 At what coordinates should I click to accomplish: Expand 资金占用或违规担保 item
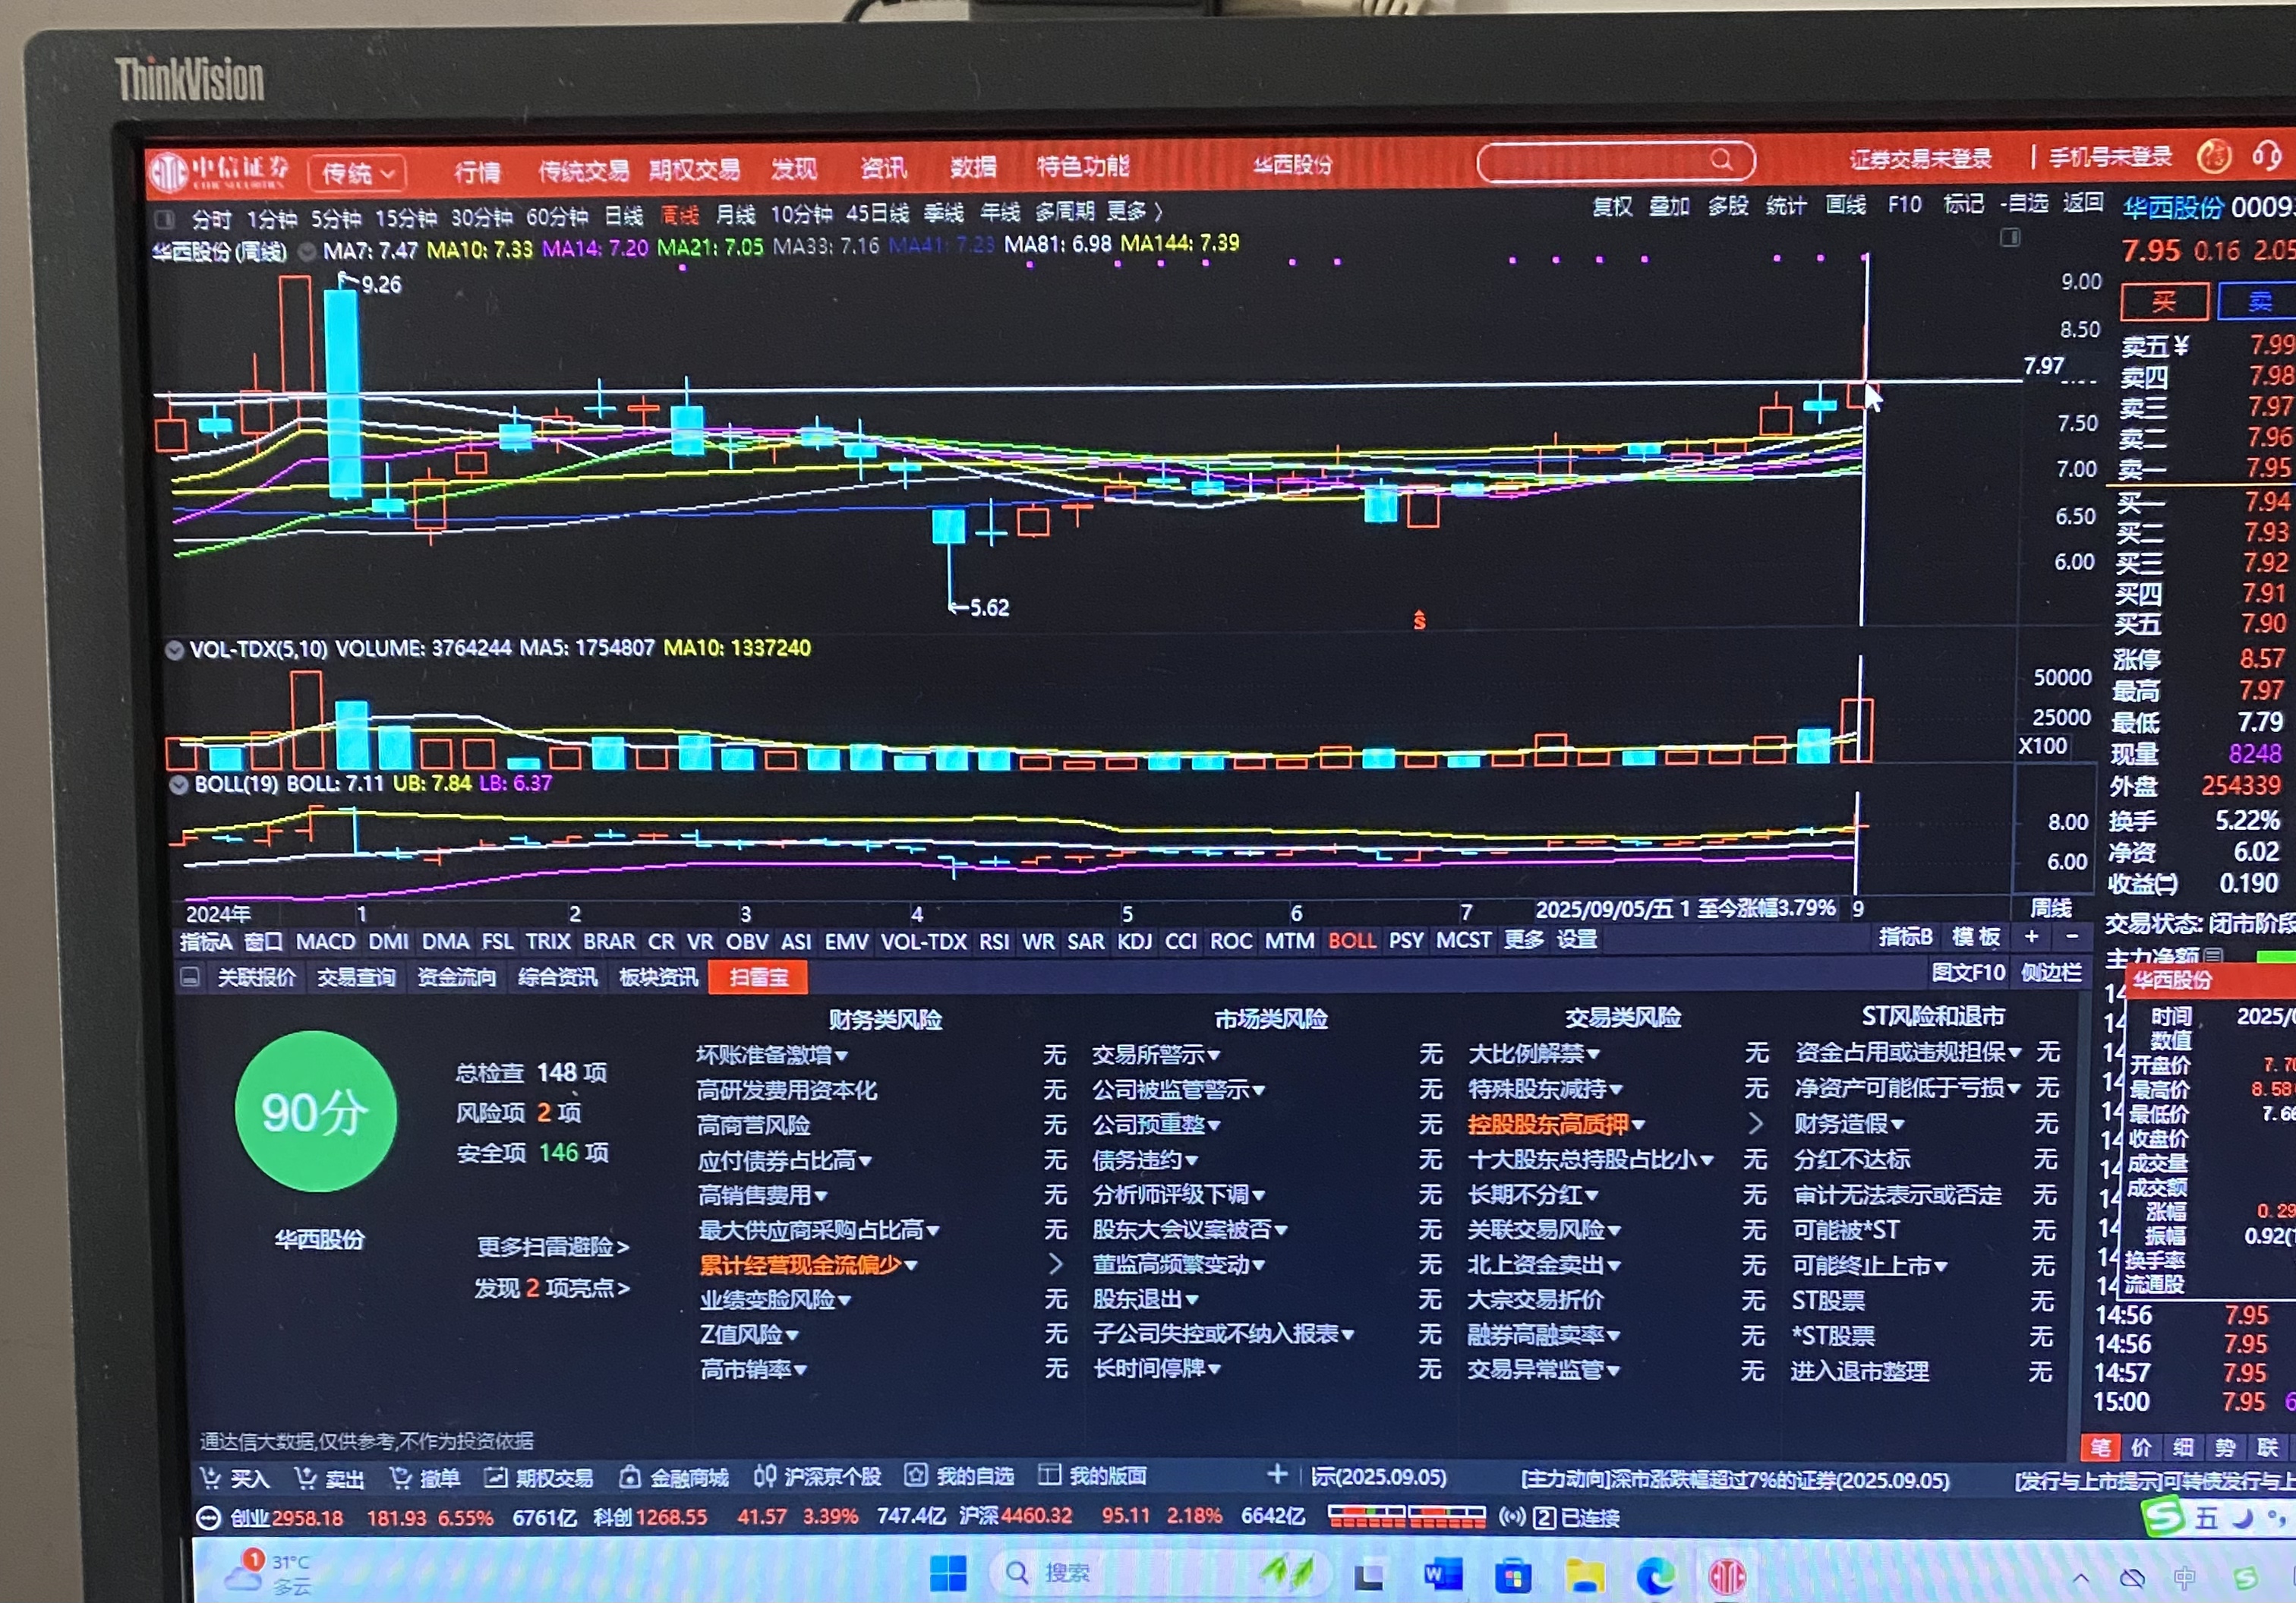[x=1908, y=1052]
